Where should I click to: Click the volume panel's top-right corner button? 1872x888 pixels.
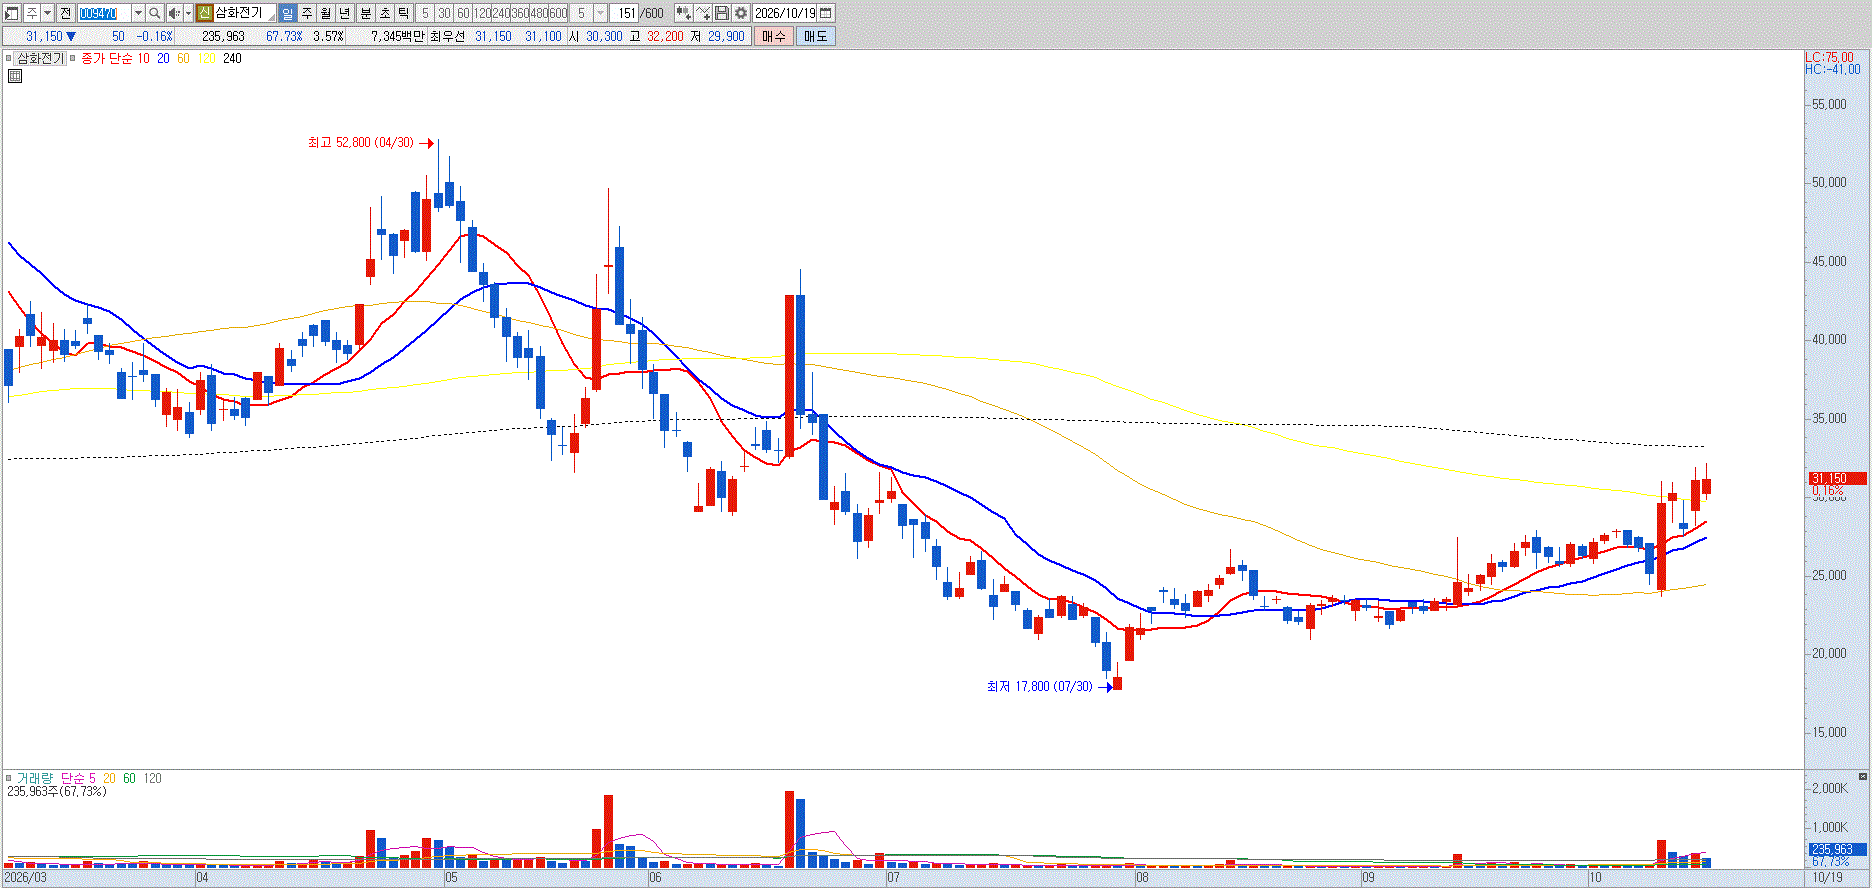point(1862,776)
